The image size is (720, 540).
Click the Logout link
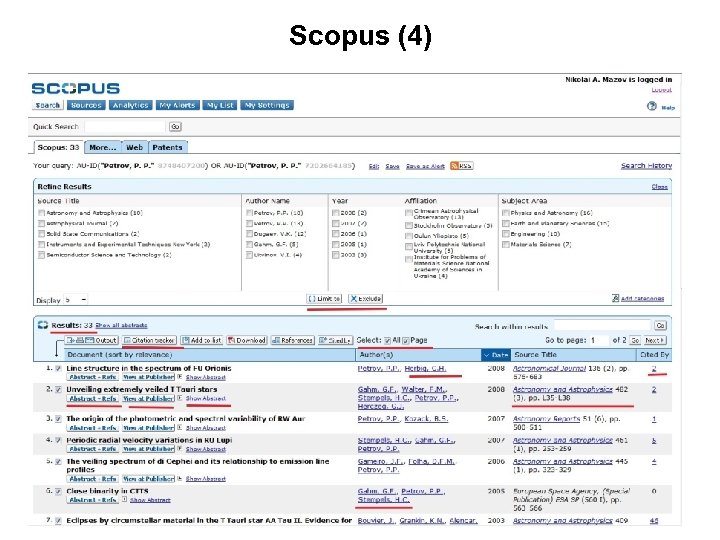[x=662, y=90]
